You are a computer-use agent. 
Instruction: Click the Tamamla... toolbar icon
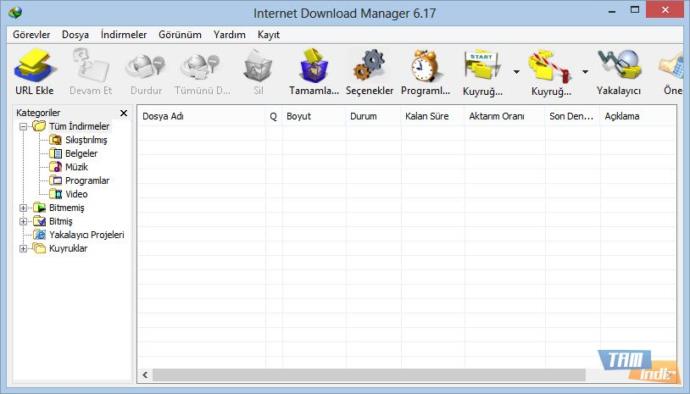[313, 66]
